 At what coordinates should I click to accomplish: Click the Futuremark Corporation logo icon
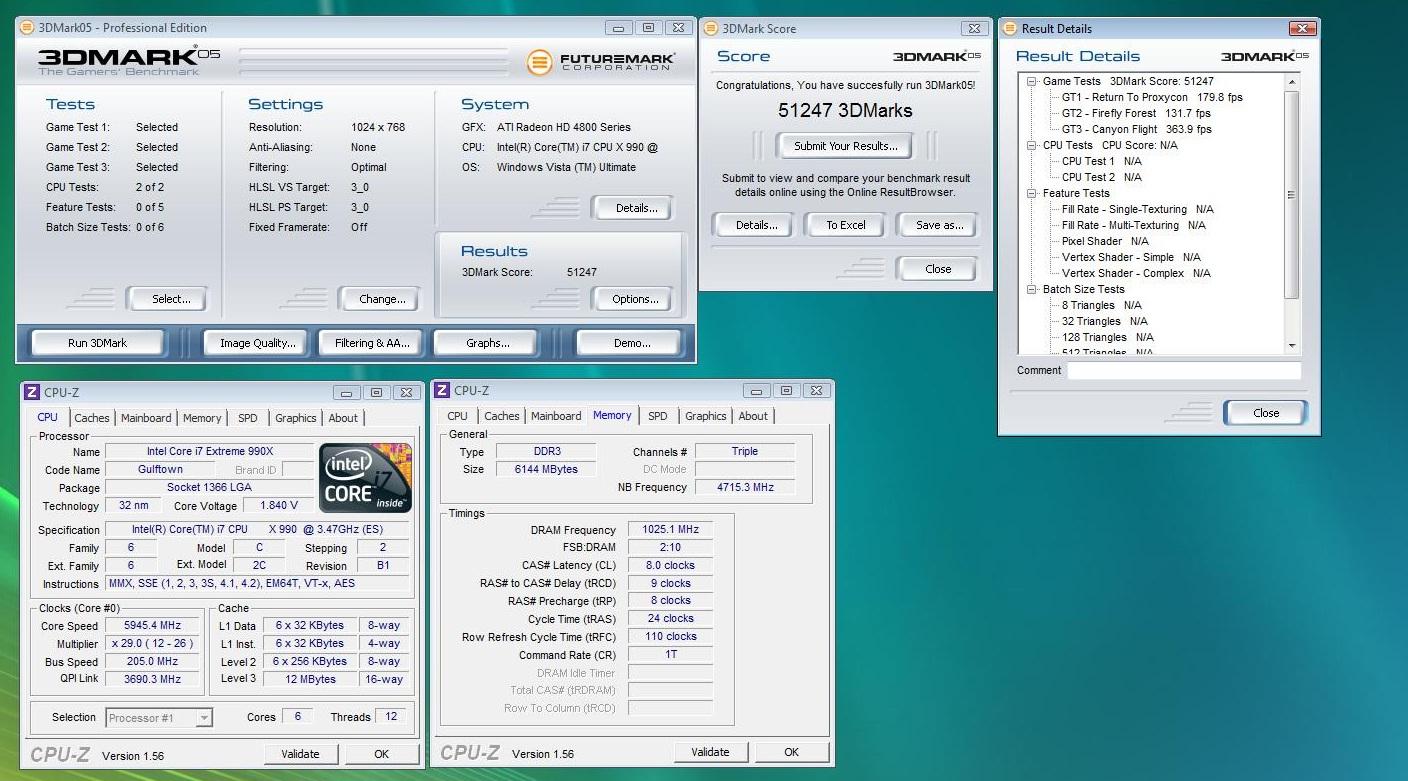[x=540, y=63]
